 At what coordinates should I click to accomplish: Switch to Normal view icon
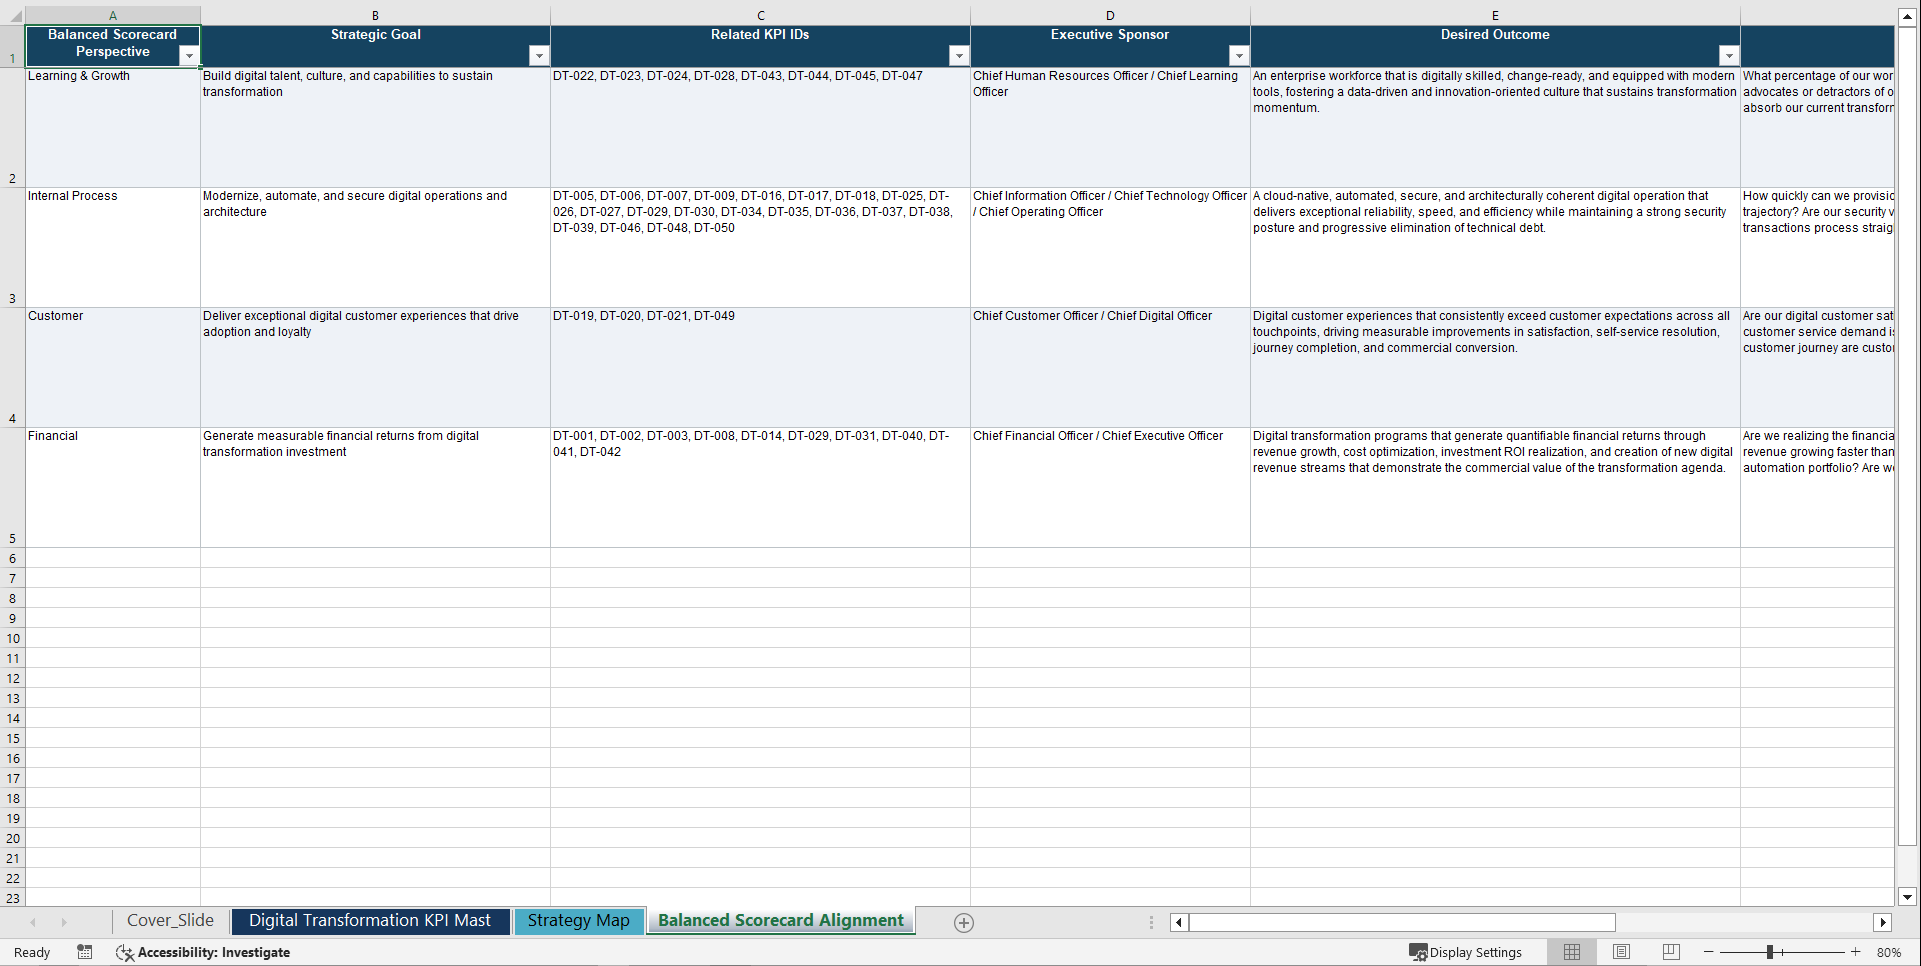point(1572,952)
